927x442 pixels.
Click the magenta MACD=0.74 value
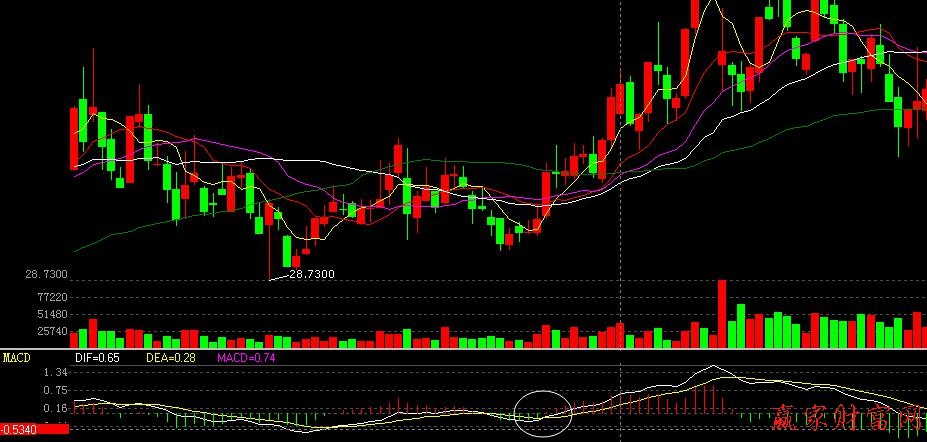246,357
